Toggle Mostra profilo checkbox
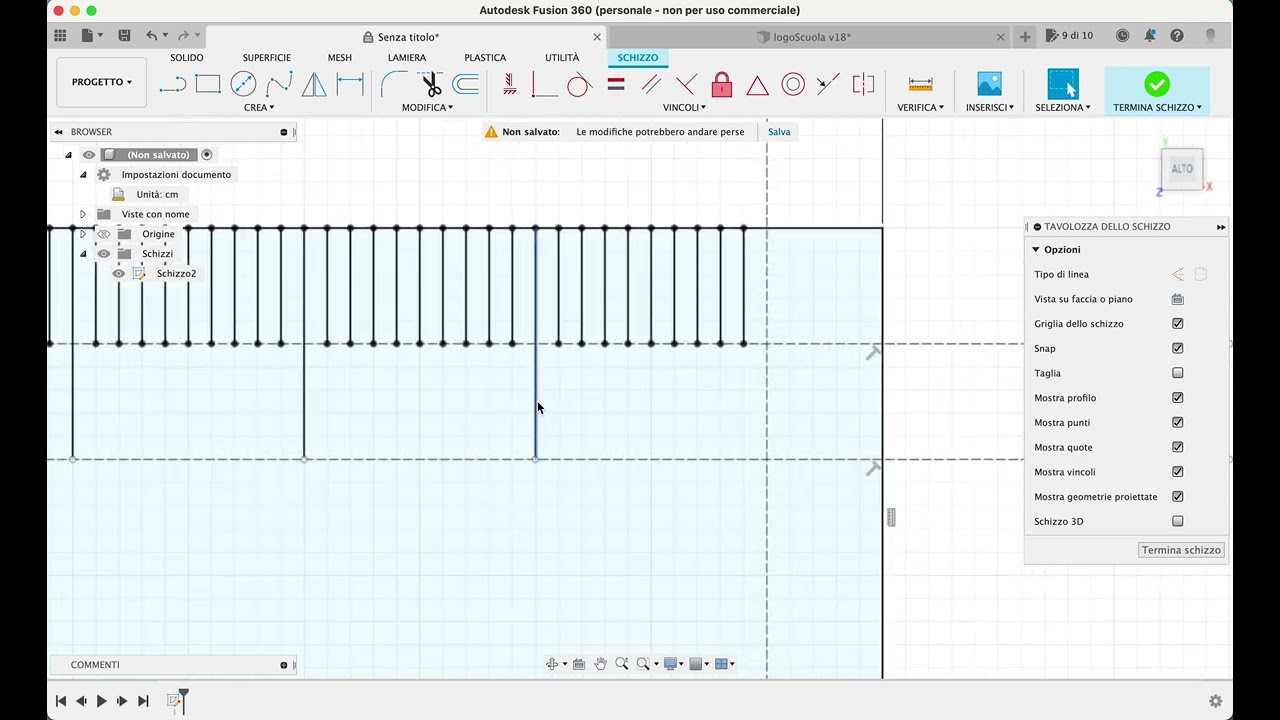 point(1178,398)
